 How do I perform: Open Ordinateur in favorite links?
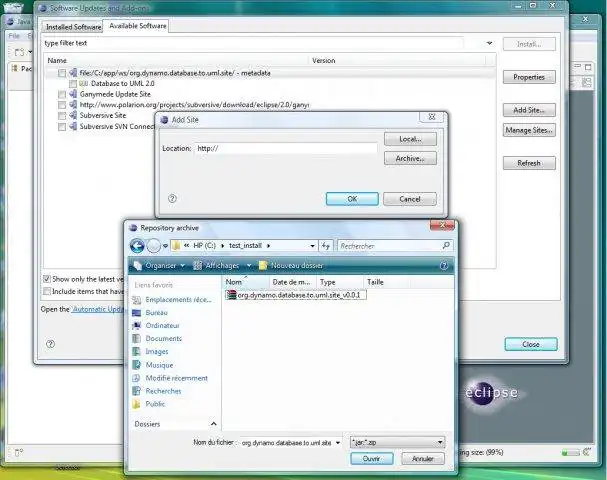156,326
